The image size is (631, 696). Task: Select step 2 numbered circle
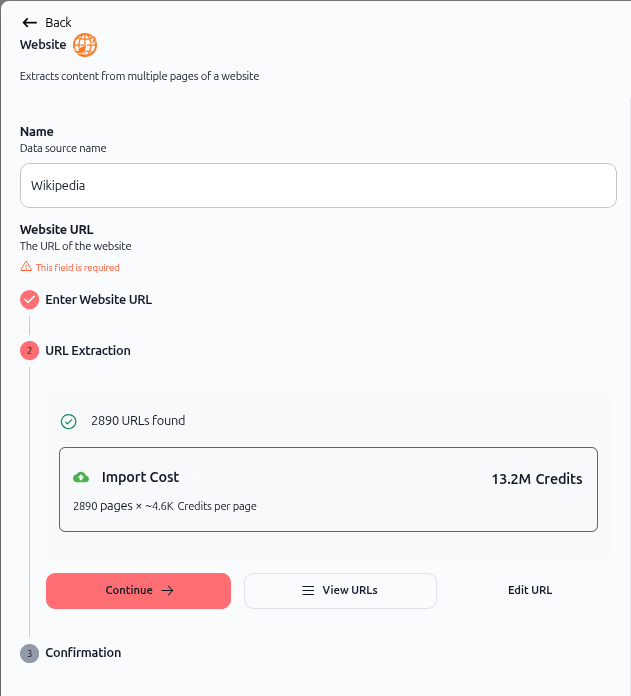(x=29, y=351)
